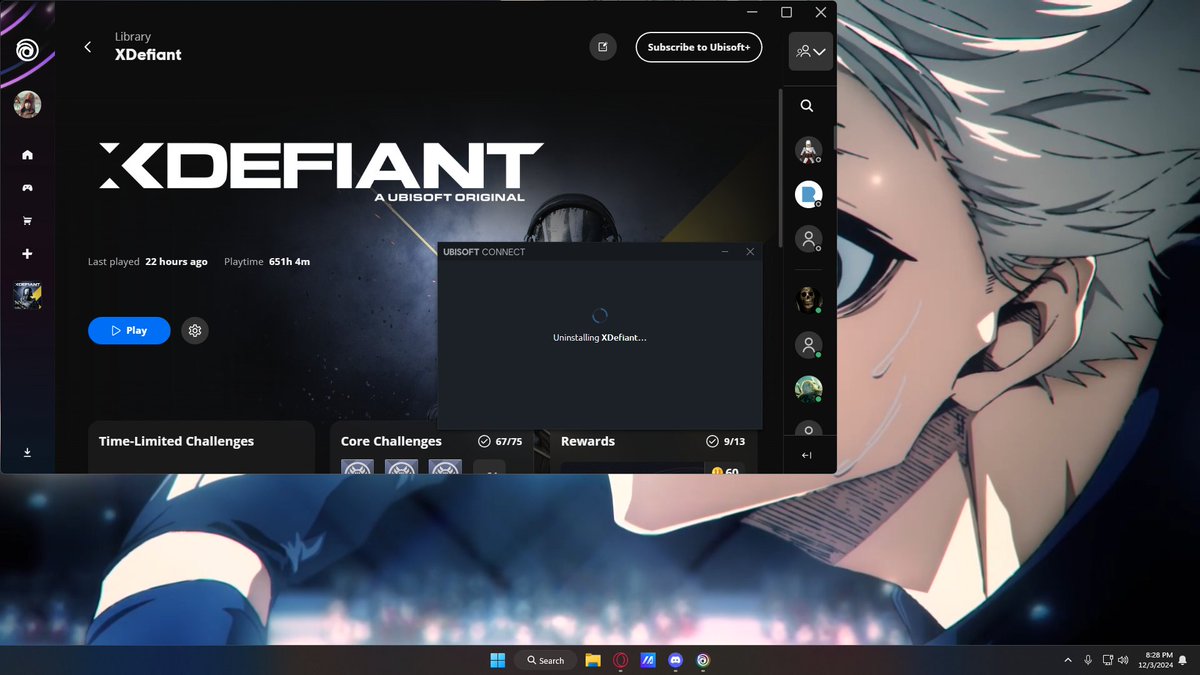Select the skull-faced friend avatar
The width and height of the screenshot is (1200, 675).
pos(808,299)
